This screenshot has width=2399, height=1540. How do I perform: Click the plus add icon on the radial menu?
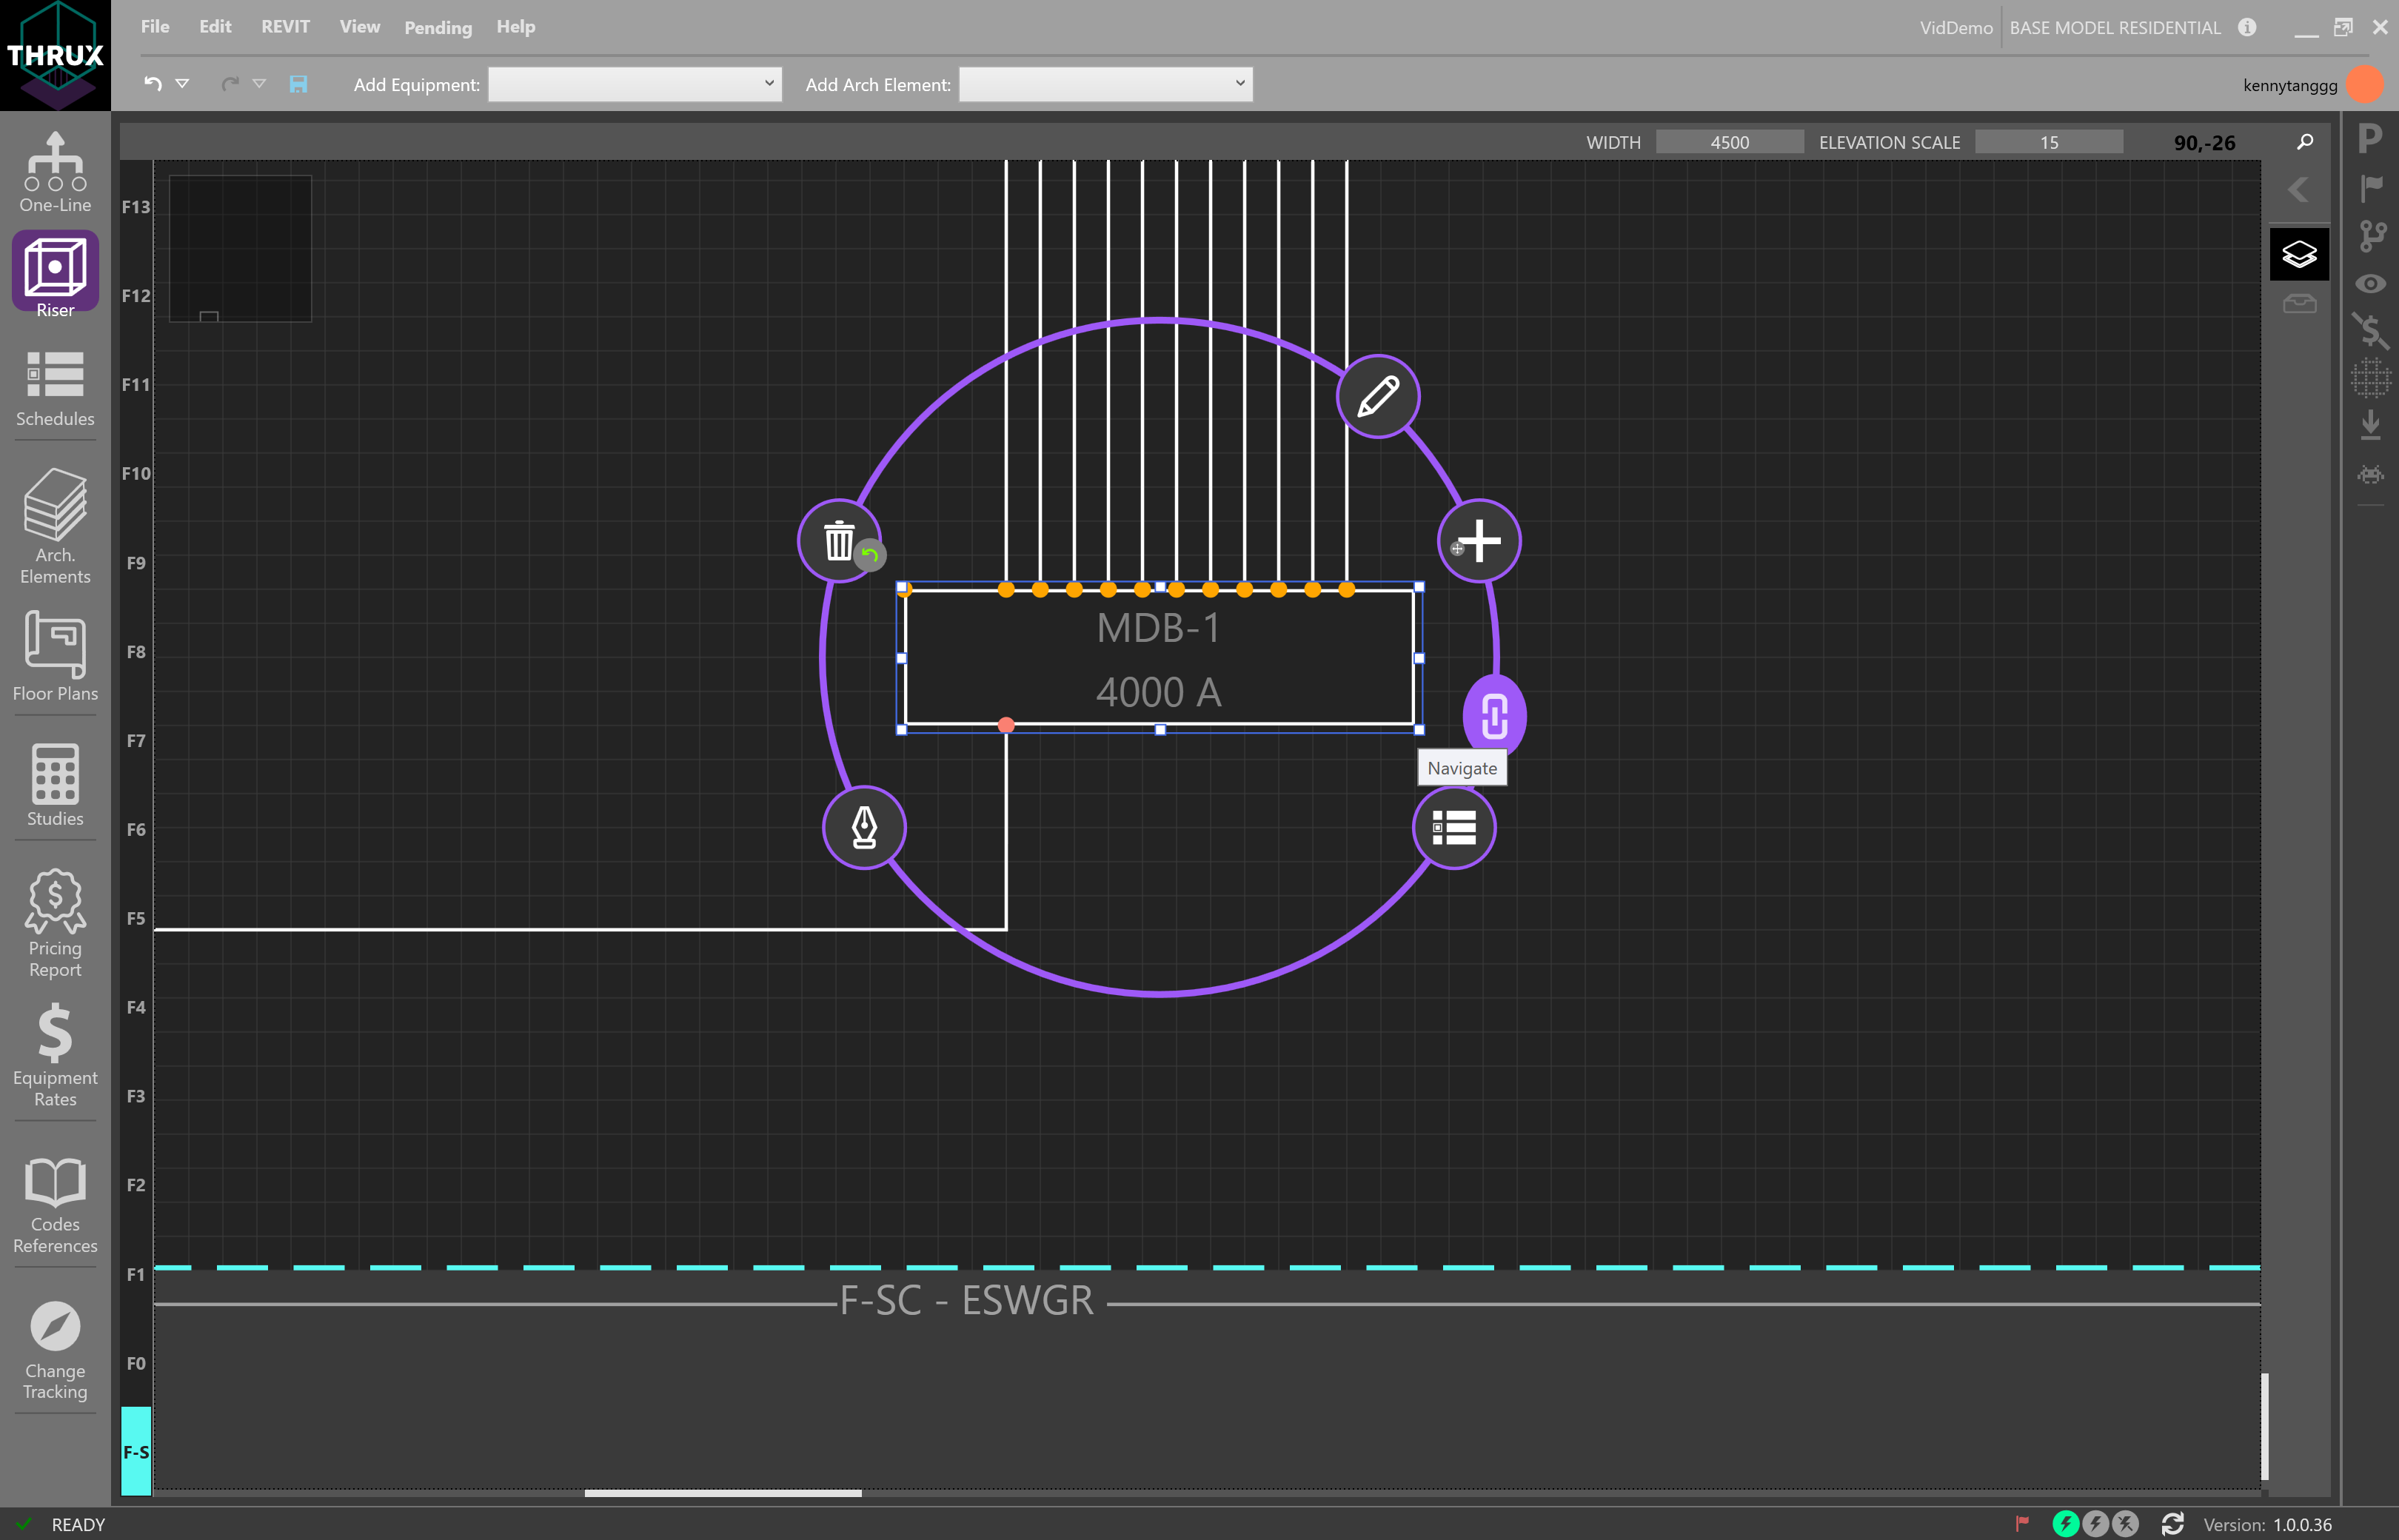tap(1479, 540)
